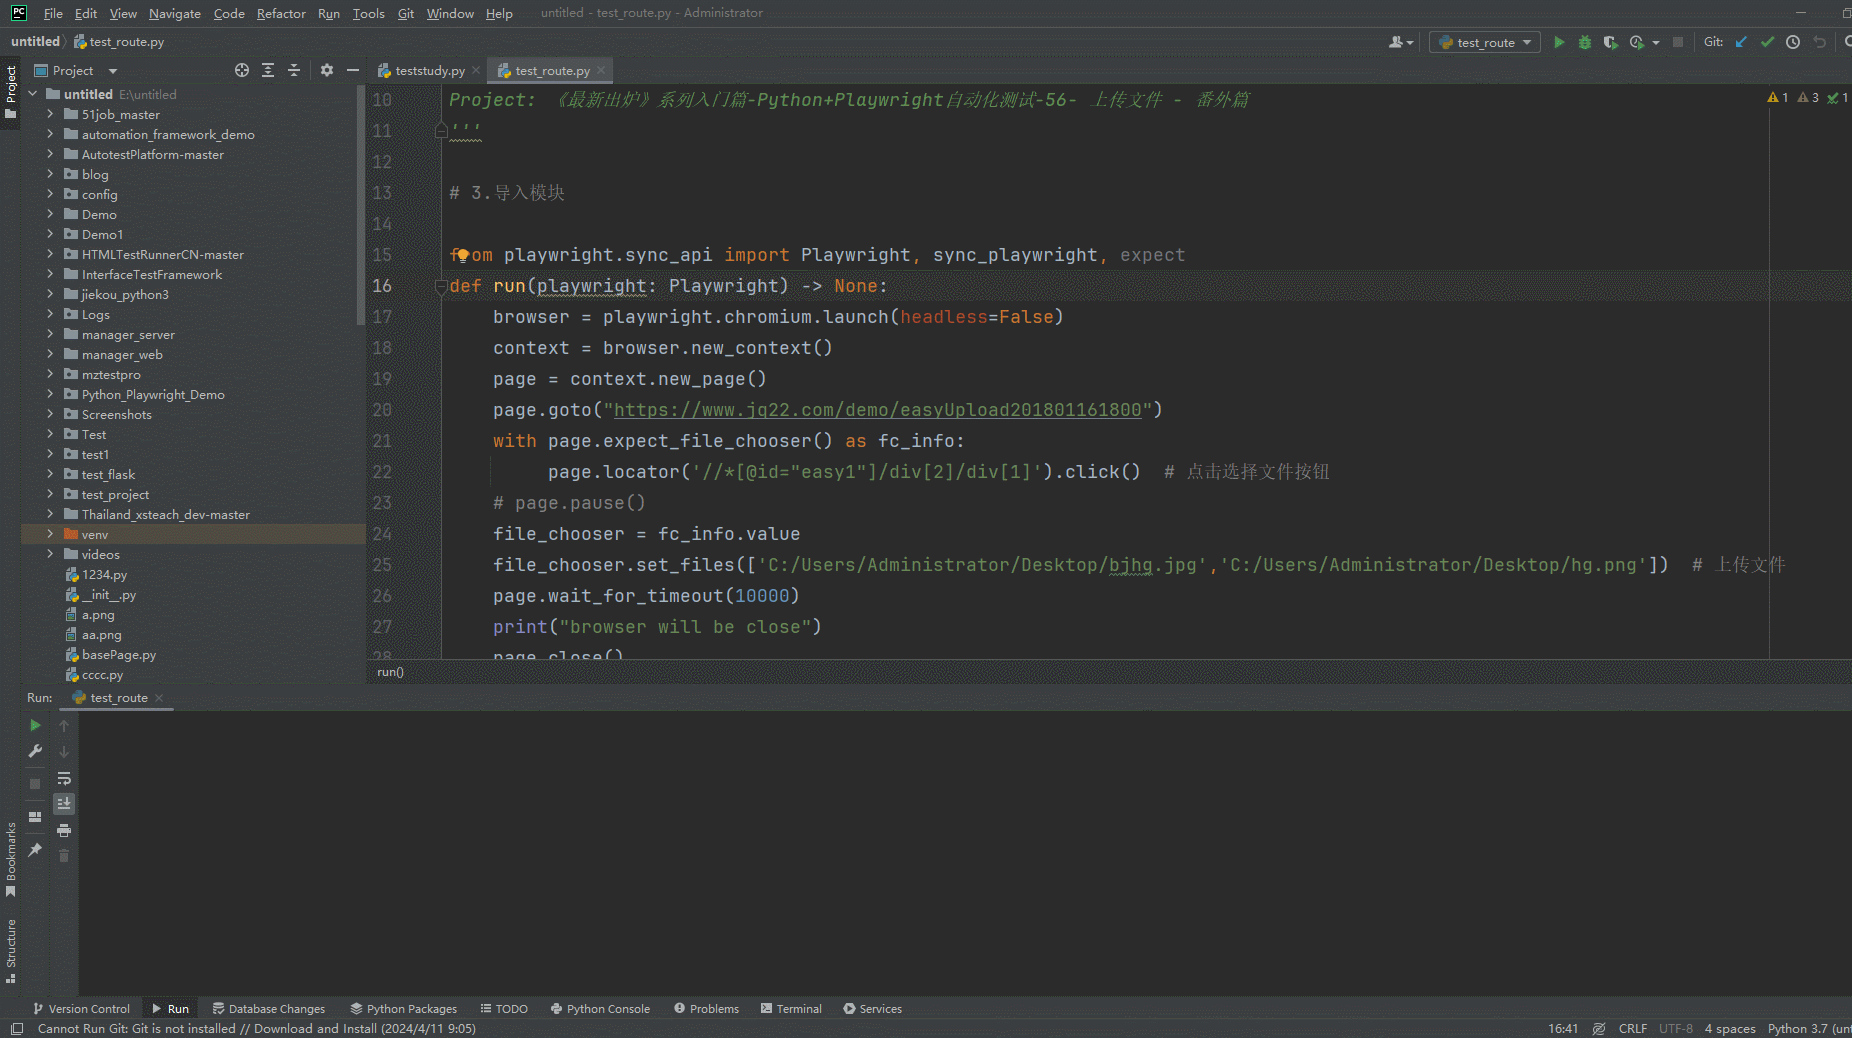Run with coverage from the toolbar
The height and width of the screenshot is (1038, 1852).
1610,42
